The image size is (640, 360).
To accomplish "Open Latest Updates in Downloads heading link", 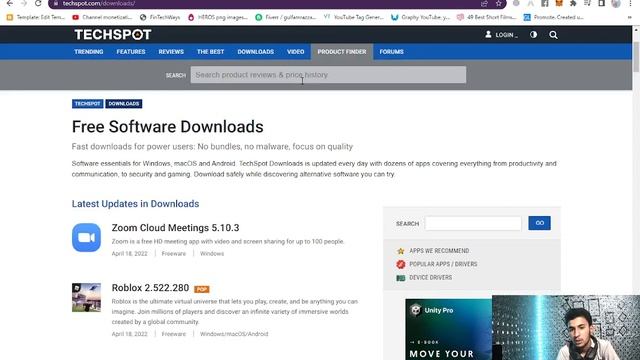I will coord(136,204).
